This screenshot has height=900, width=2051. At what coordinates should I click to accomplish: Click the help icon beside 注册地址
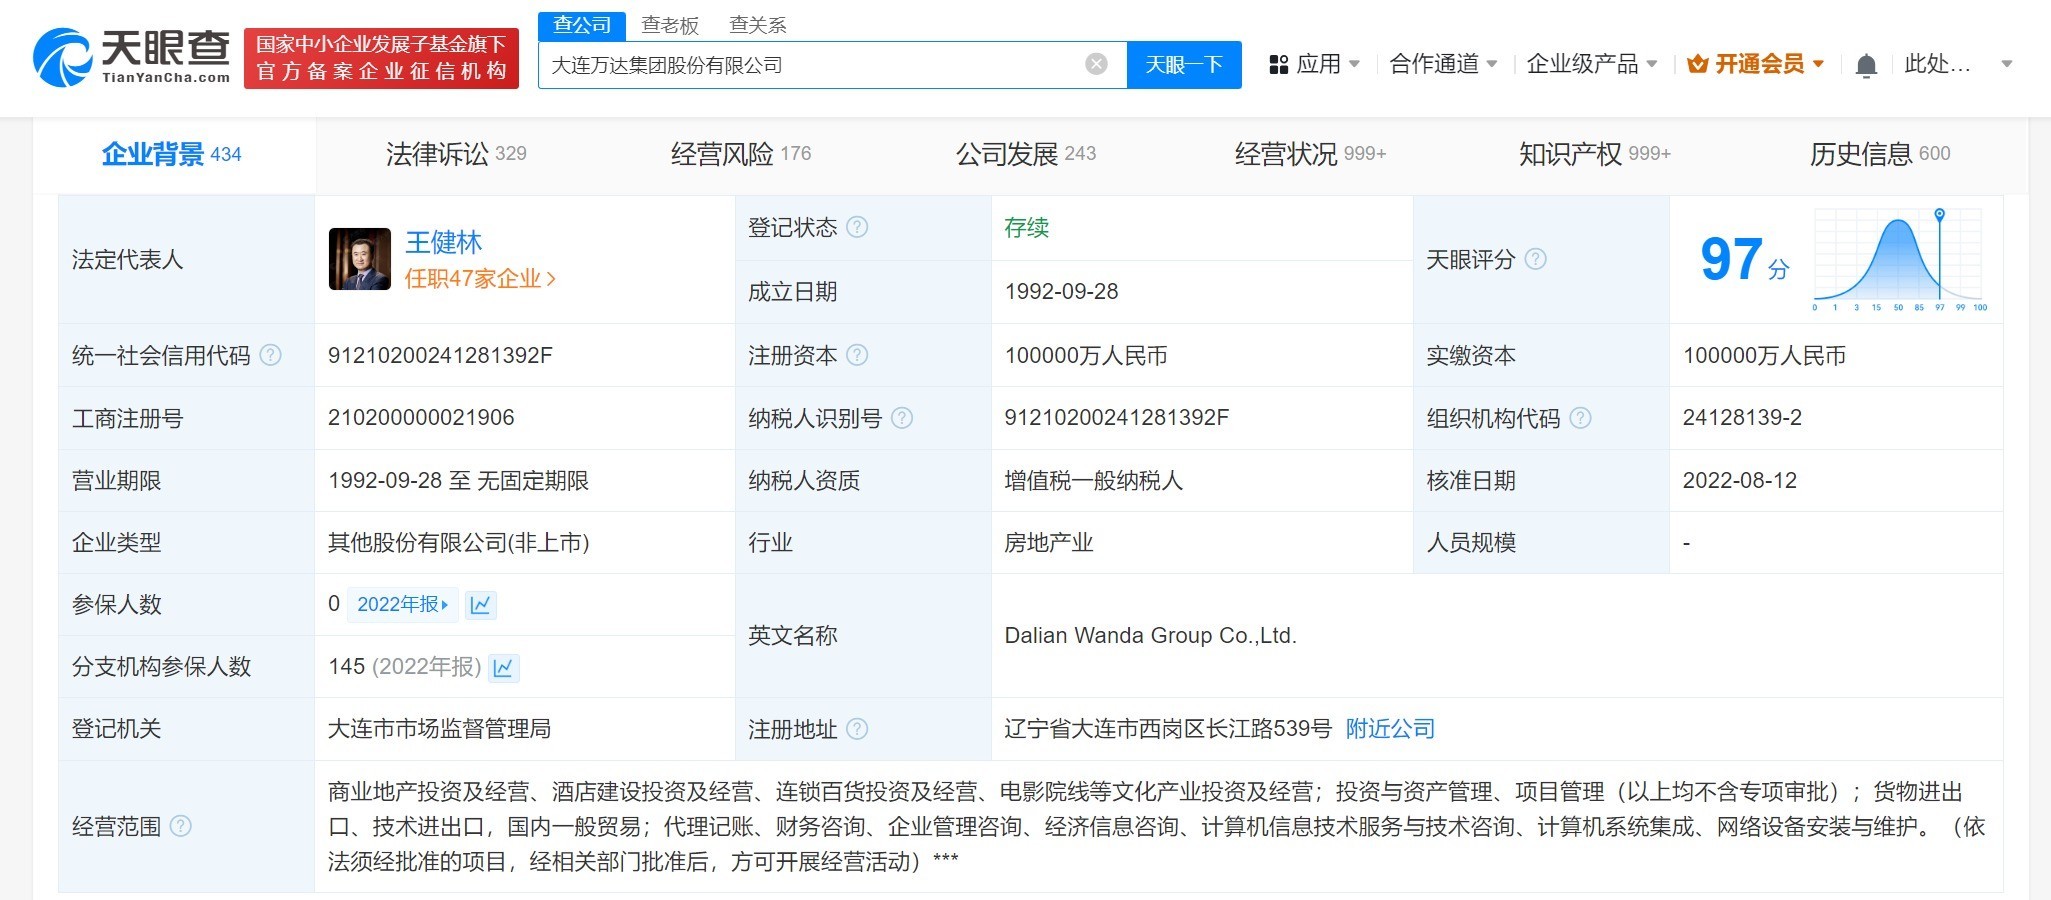(x=857, y=729)
